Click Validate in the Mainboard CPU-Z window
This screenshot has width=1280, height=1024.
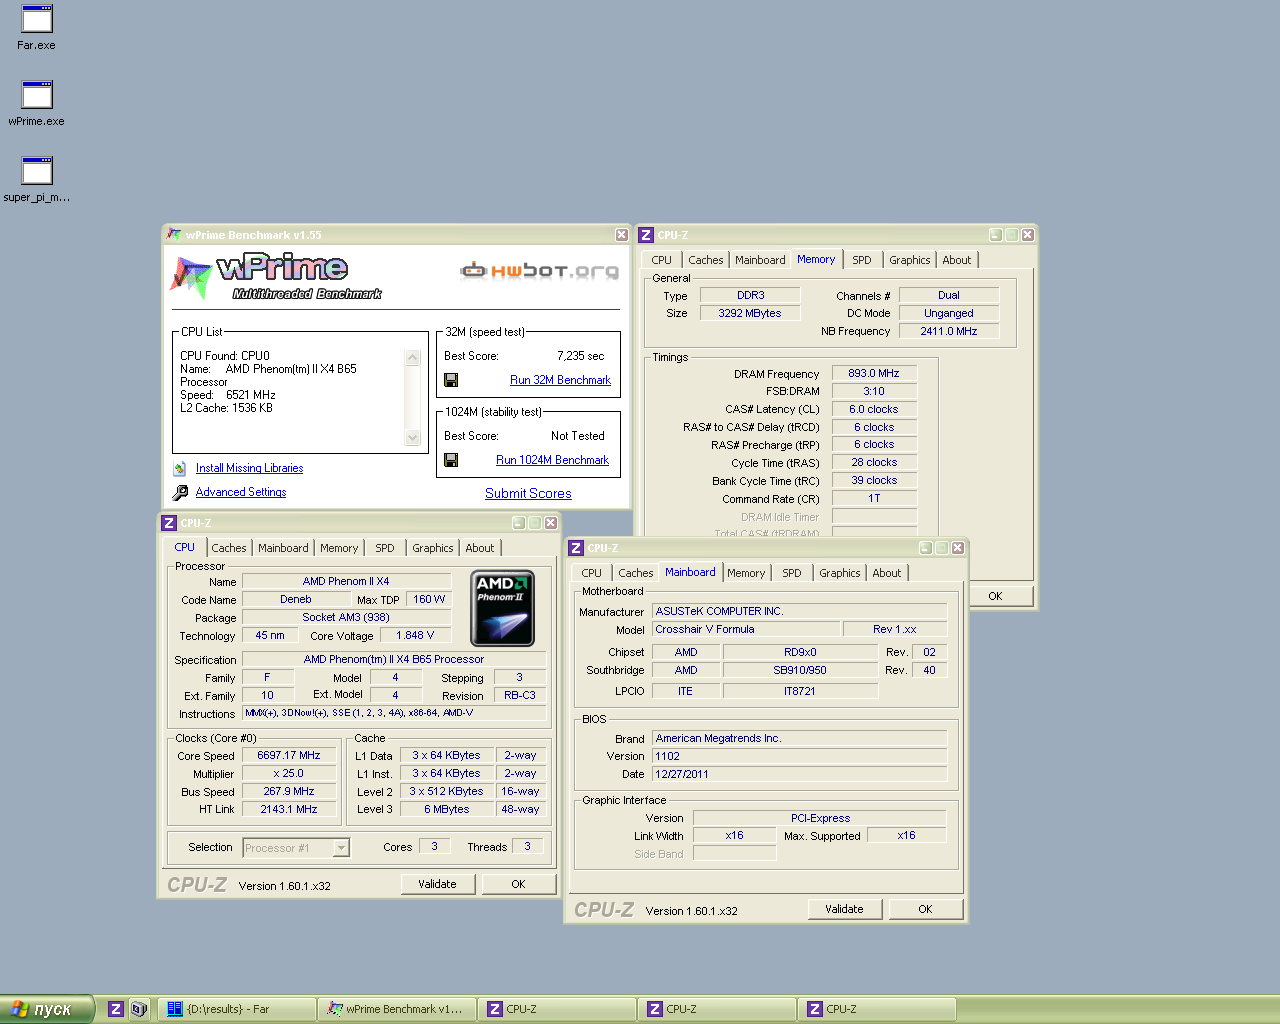coord(844,909)
